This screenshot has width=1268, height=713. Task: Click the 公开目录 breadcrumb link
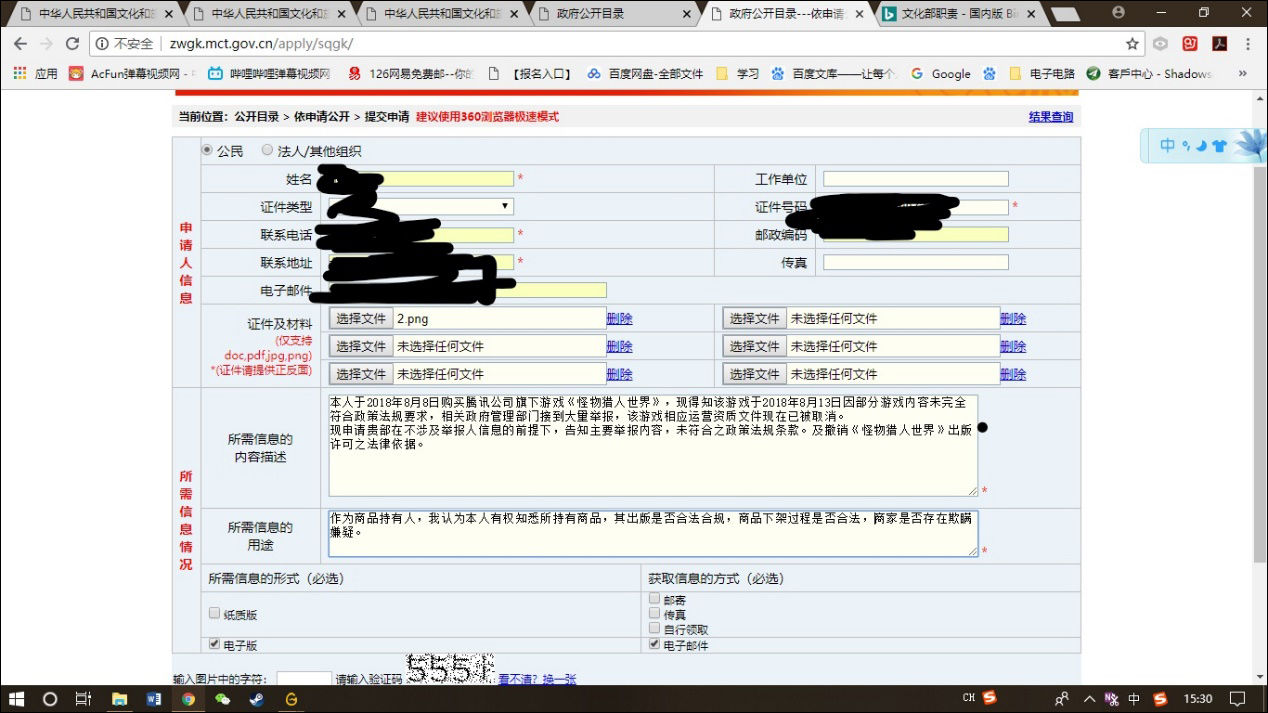click(257, 117)
